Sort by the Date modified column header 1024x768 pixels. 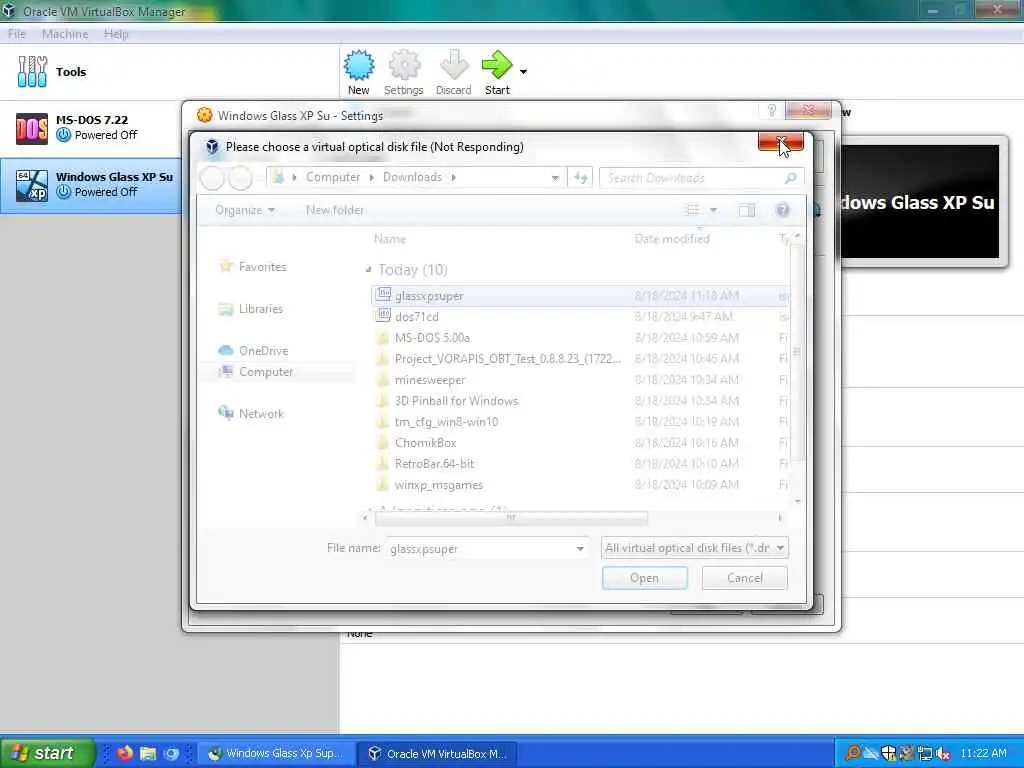672,239
